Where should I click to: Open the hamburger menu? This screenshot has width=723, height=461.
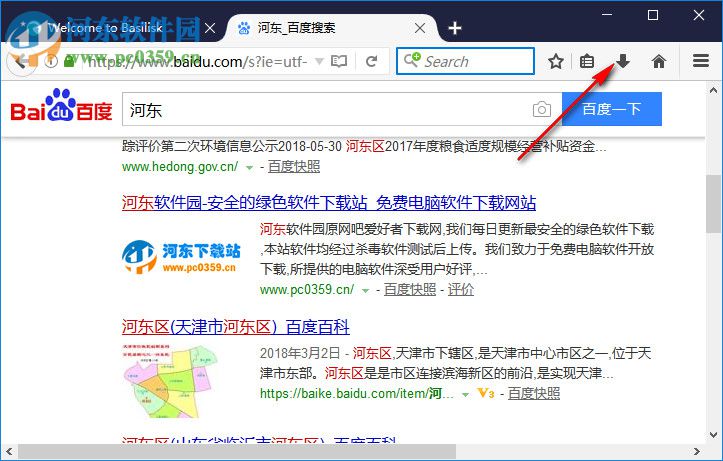click(701, 61)
